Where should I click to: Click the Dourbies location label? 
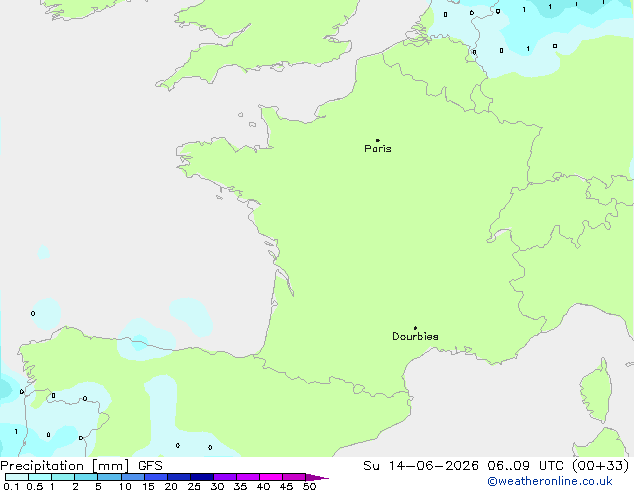415,336
